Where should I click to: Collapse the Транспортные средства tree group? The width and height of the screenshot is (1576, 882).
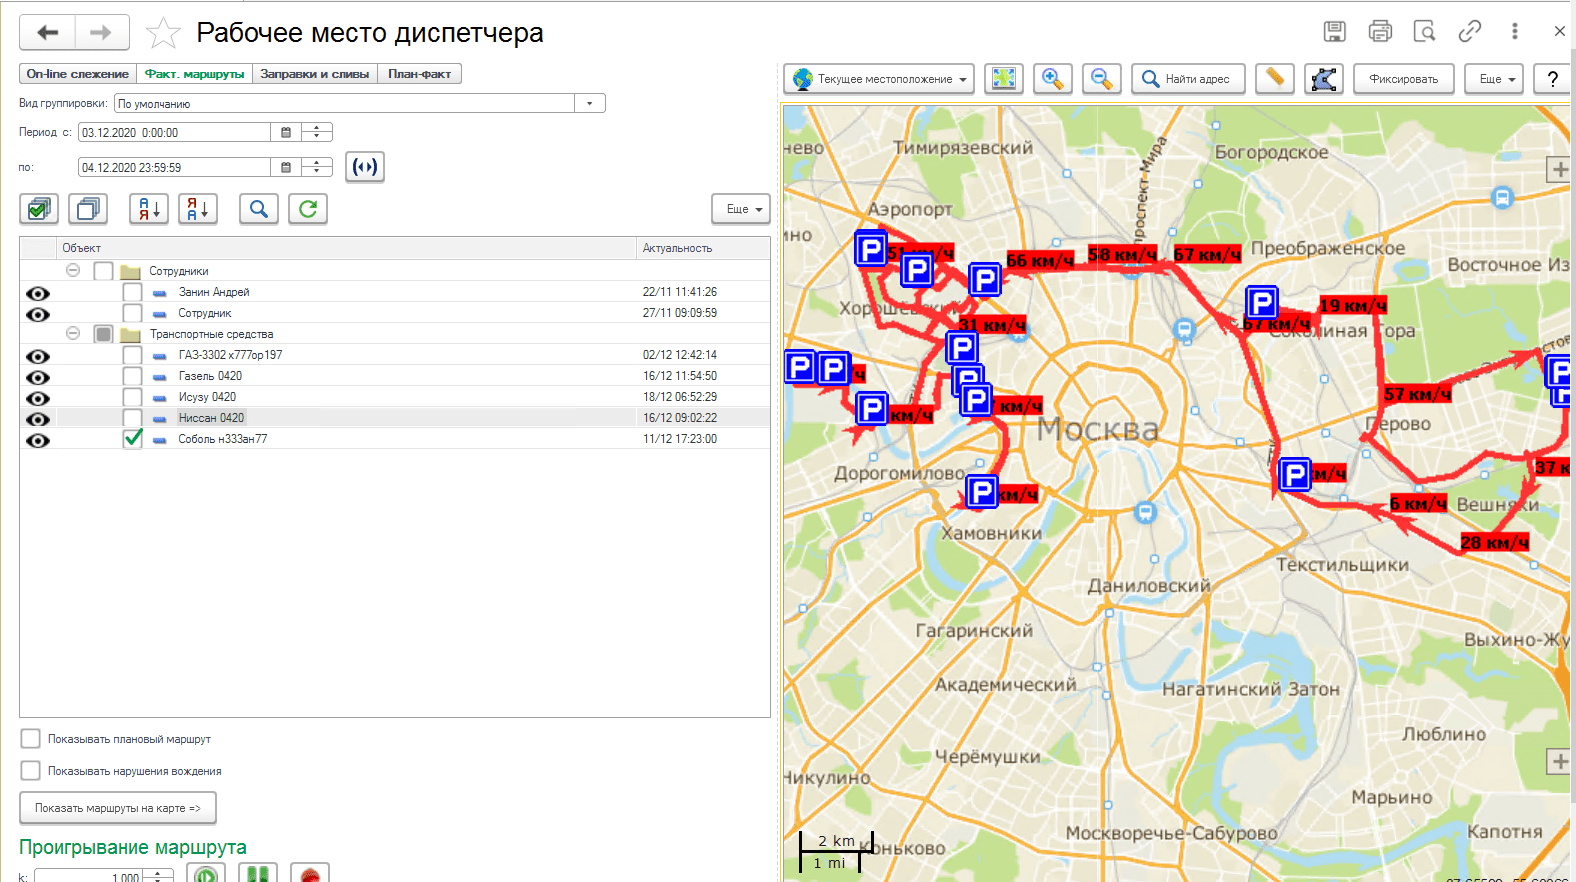[x=73, y=334]
